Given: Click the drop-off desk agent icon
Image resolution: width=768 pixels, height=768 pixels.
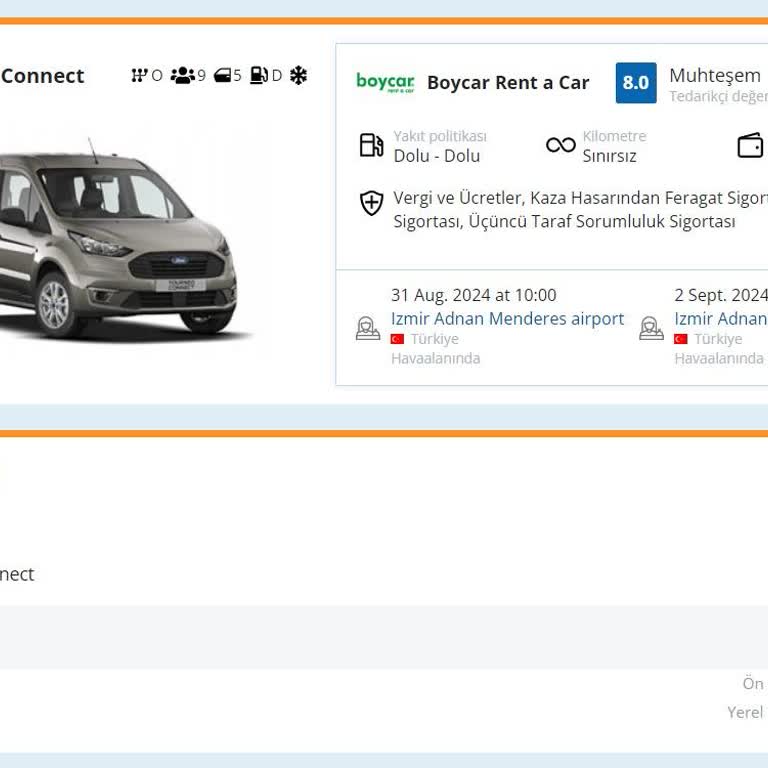Looking at the screenshot, I should (651, 328).
